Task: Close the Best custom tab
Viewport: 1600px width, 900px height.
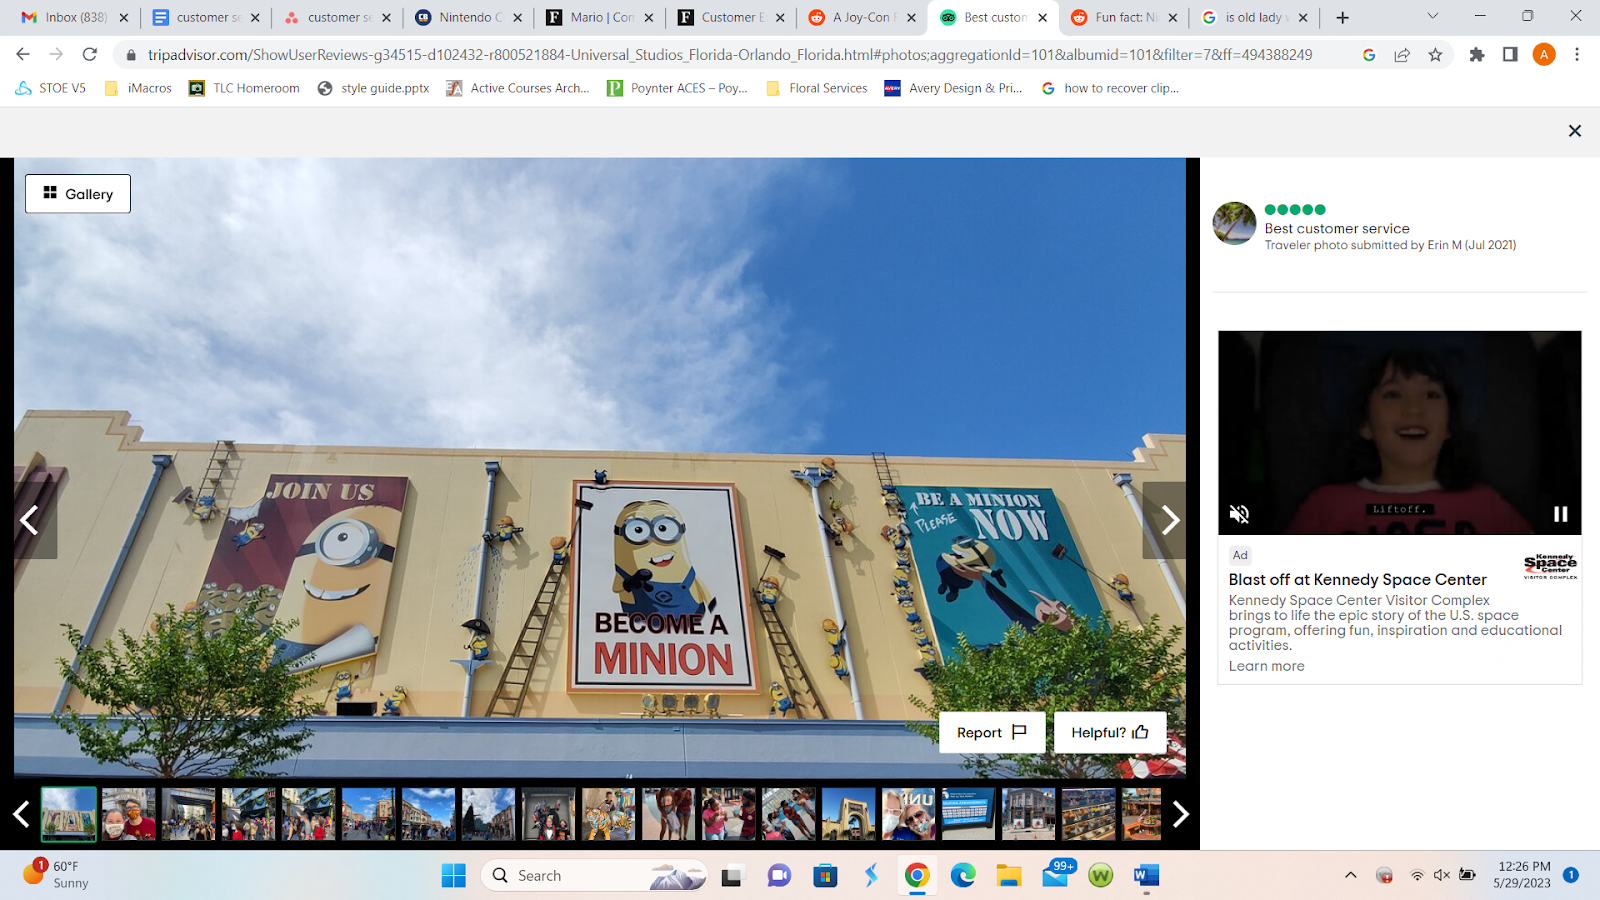Action: [x=1043, y=17]
